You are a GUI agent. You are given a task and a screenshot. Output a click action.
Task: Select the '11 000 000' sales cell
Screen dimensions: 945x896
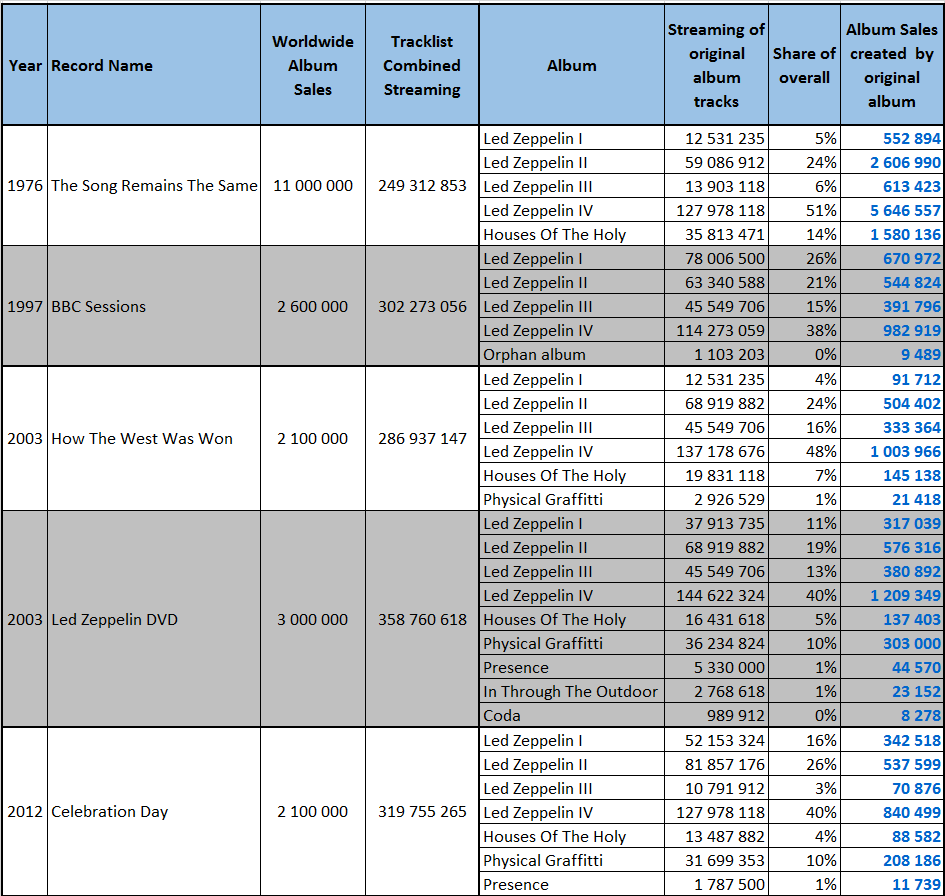point(313,186)
